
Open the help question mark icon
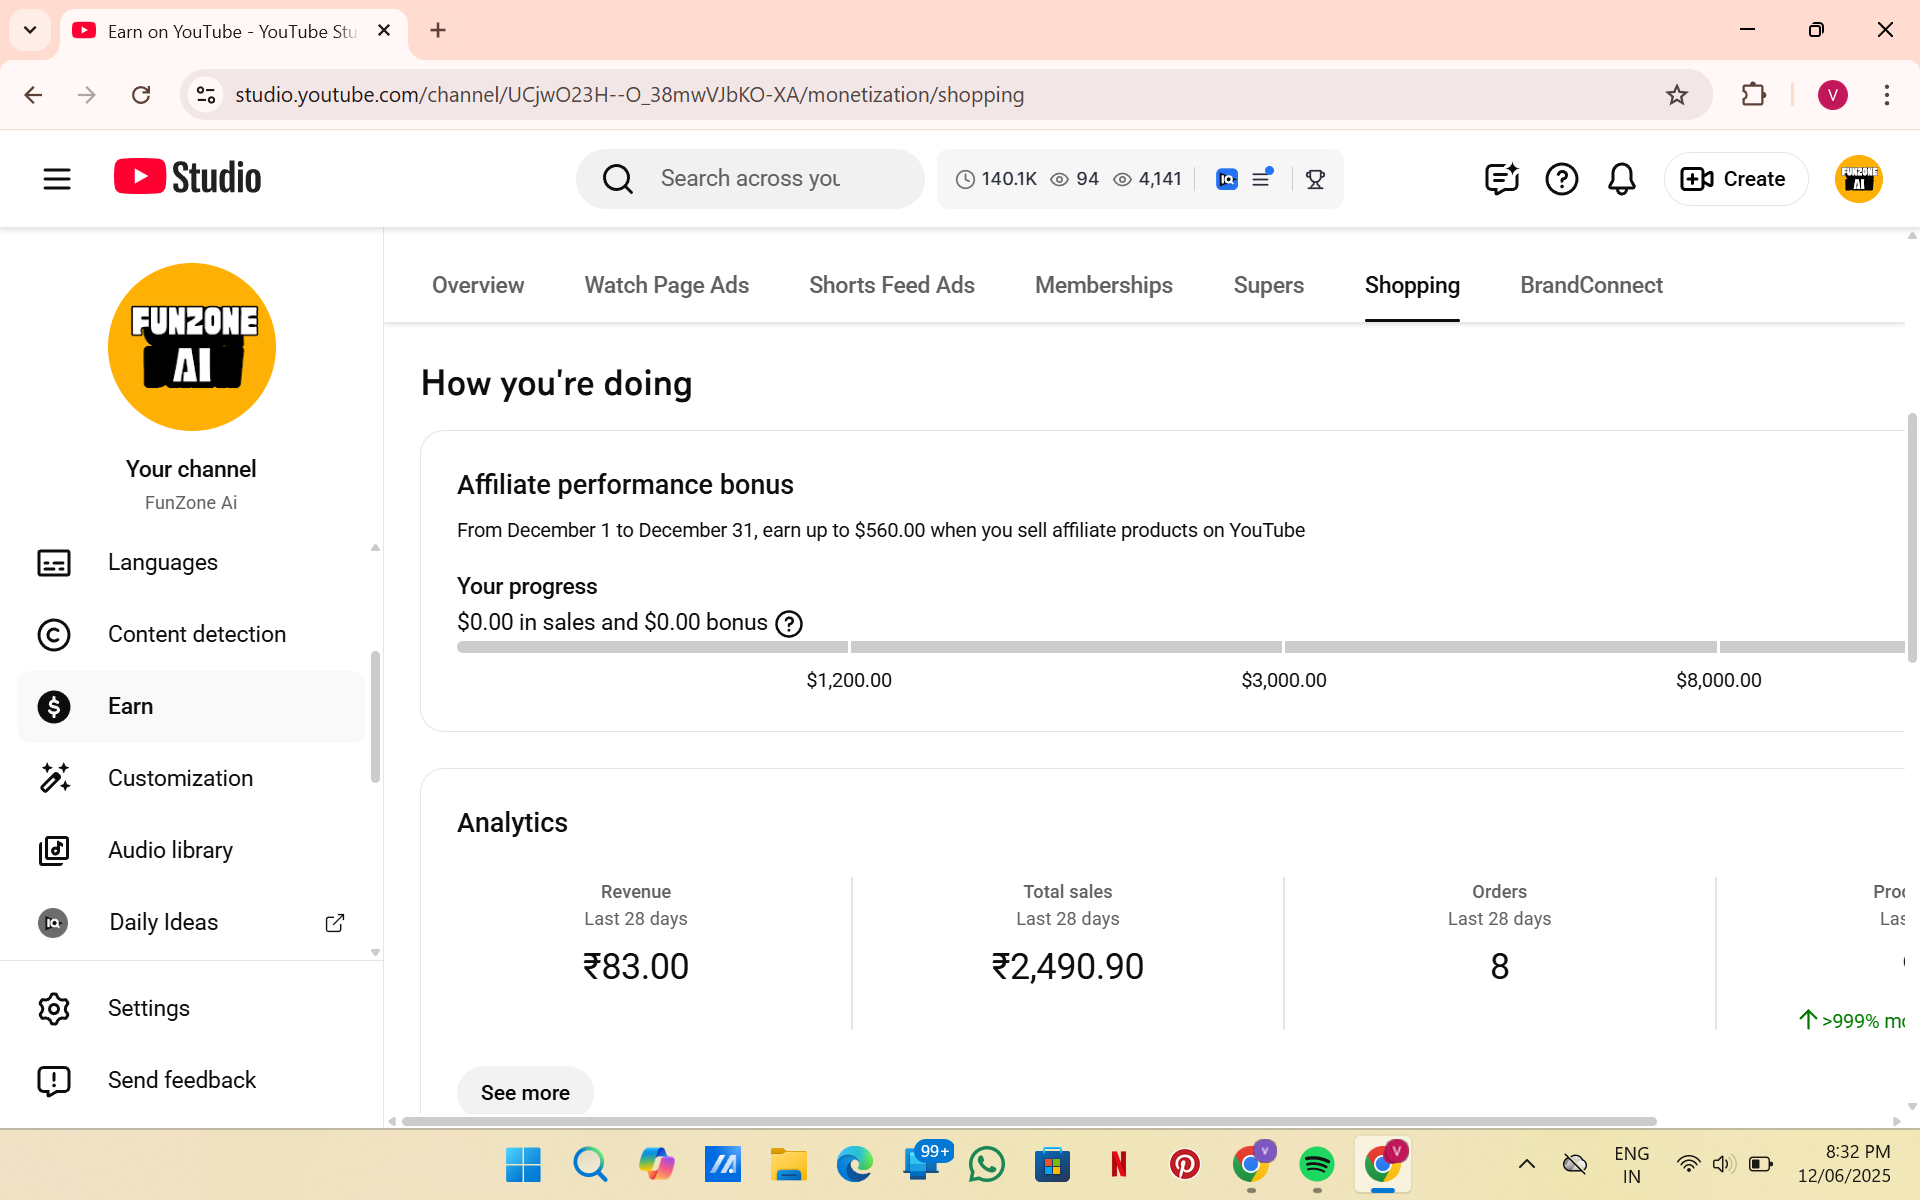click(x=1561, y=179)
